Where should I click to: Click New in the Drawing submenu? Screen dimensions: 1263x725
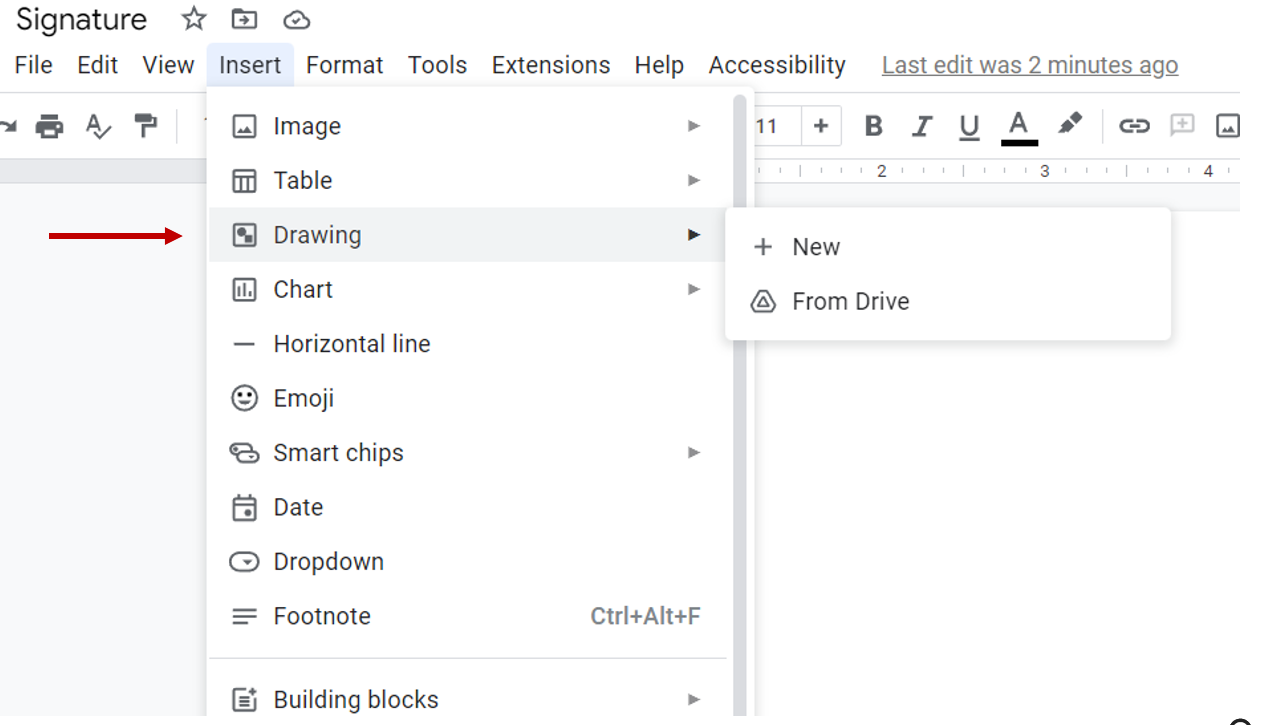(815, 247)
